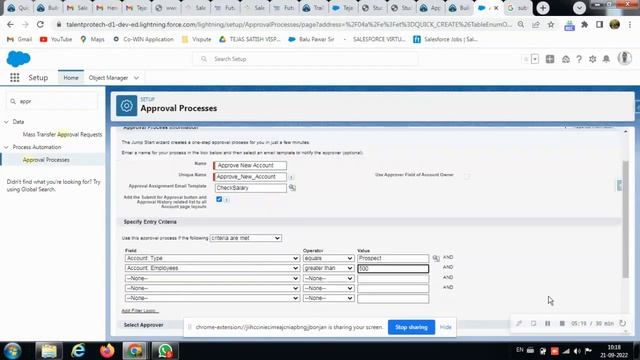Expand the Object Manager chevron menu

136,78
